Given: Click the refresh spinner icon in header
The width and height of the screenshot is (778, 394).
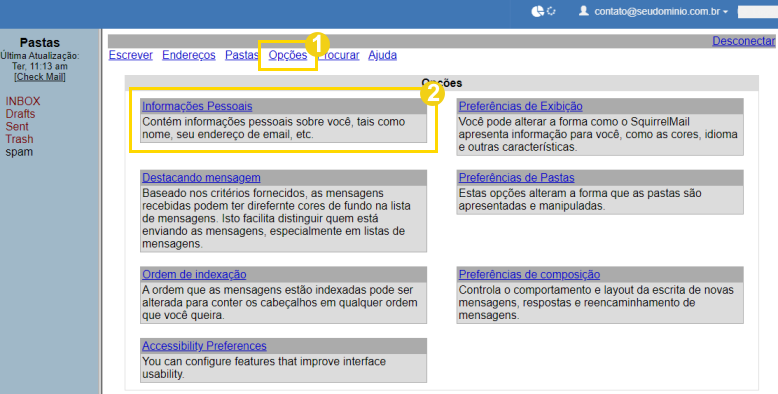Looking at the screenshot, I should coord(551,11).
